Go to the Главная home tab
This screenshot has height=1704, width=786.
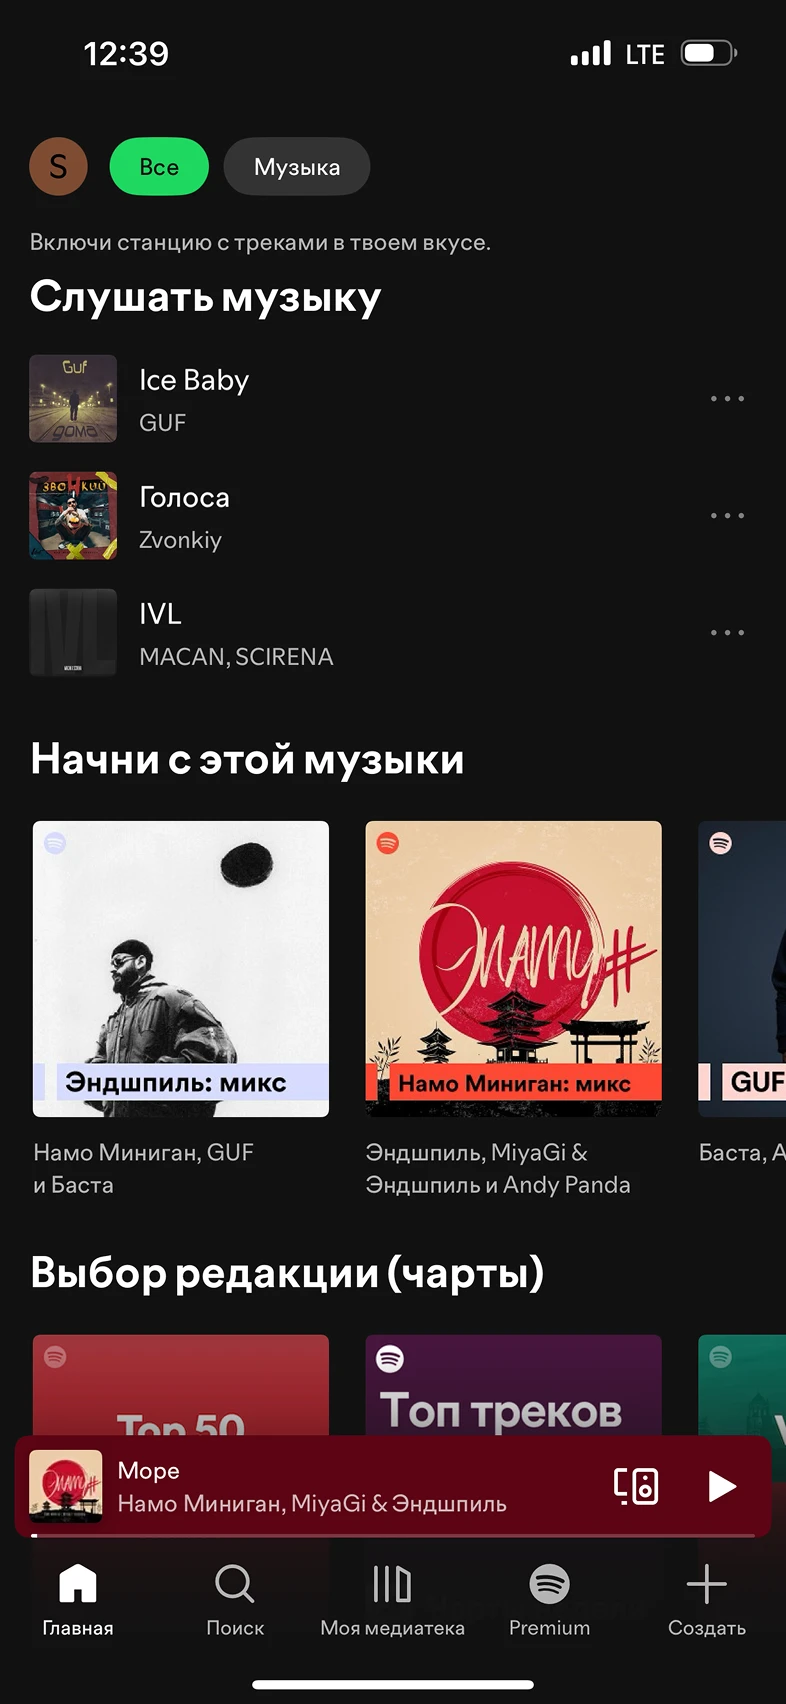pos(78,1599)
